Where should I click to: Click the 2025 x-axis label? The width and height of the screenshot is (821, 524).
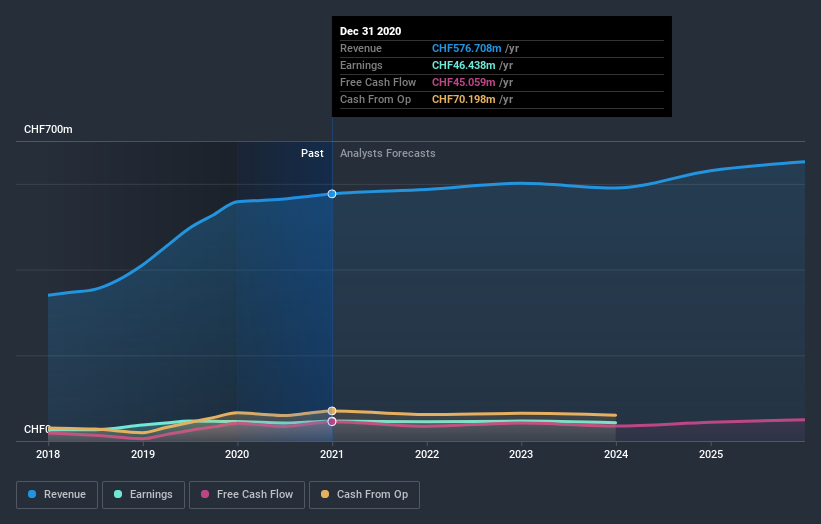pyautogui.click(x=711, y=454)
